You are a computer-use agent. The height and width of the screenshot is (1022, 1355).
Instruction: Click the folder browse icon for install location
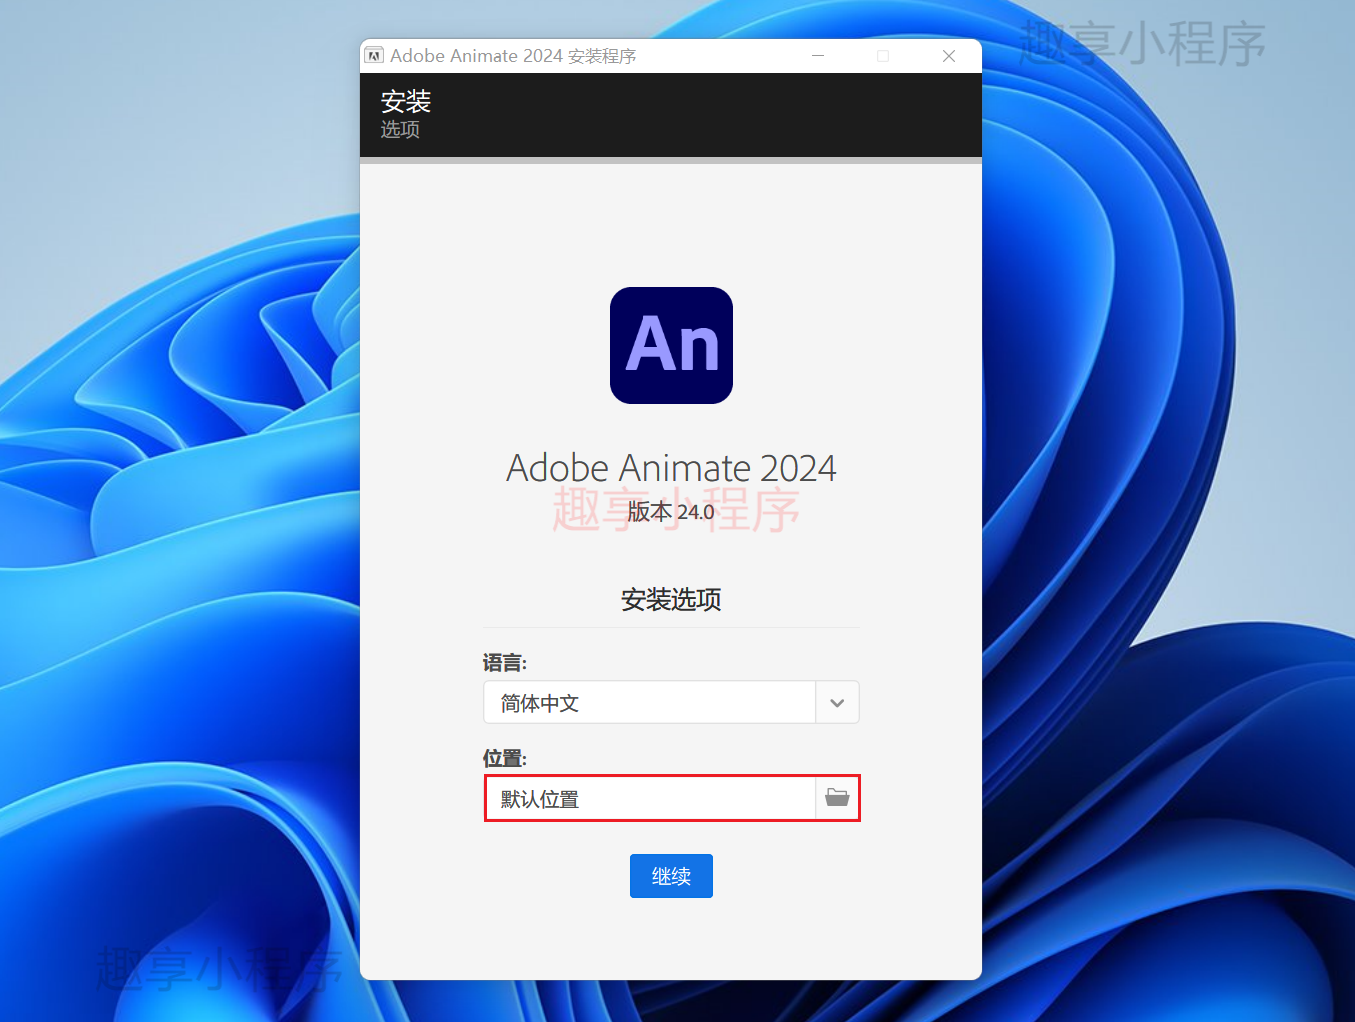point(837,798)
